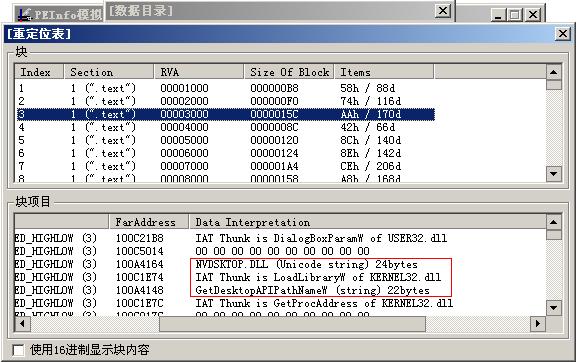Sort by Section column header
Viewport: 578px width, 362px height.
point(109,72)
